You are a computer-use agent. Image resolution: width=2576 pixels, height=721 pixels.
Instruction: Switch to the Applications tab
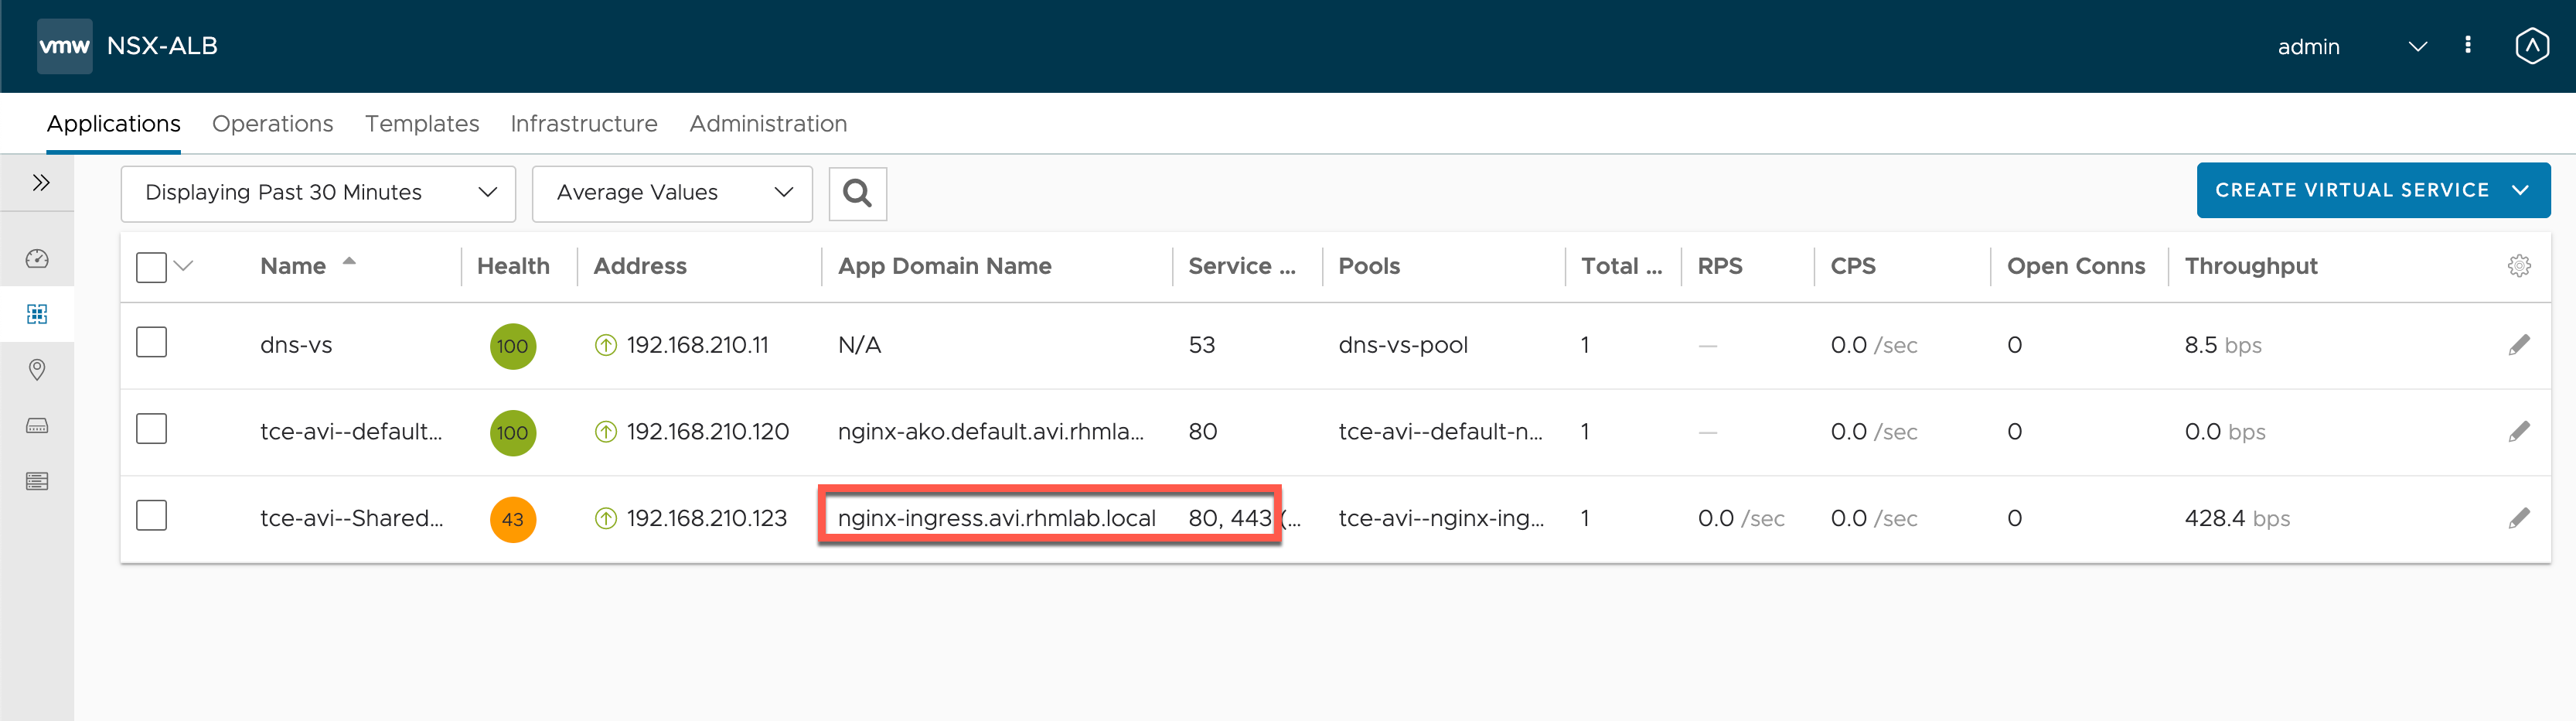pyautogui.click(x=113, y=123)
